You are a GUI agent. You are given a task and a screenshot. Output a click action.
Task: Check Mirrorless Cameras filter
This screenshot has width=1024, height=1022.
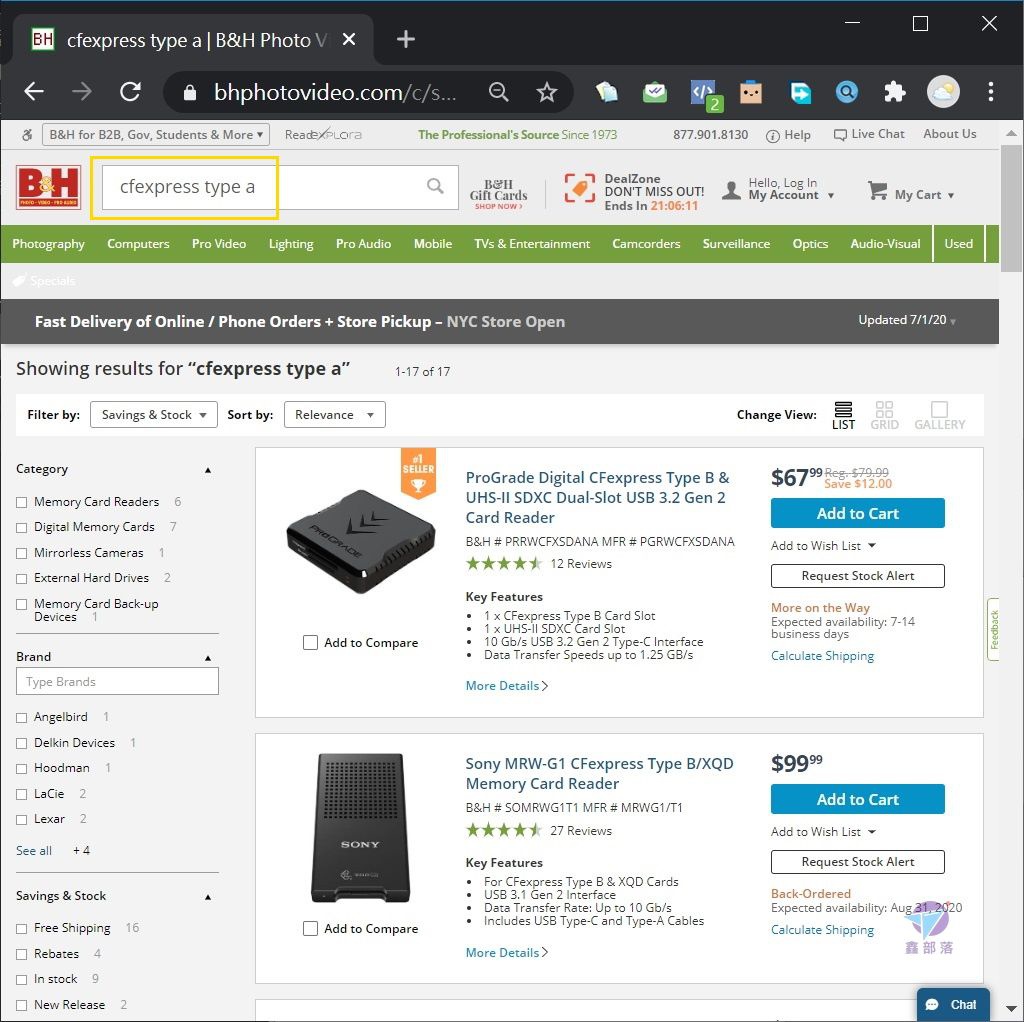click(22, 553)
